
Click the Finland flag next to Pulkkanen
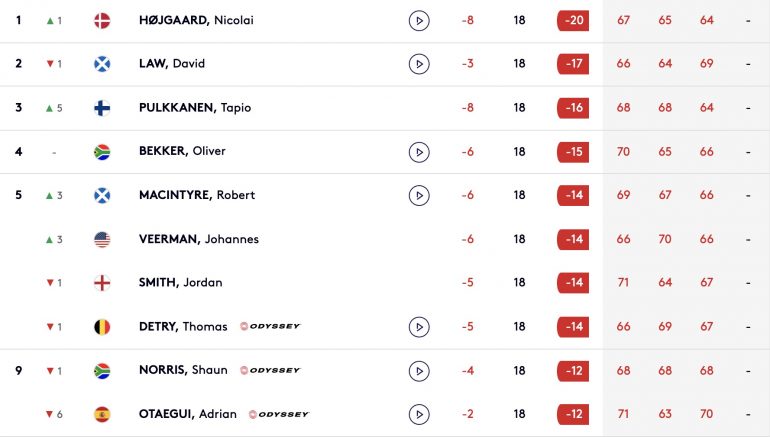pyautogui.click(x=102, y=108)
